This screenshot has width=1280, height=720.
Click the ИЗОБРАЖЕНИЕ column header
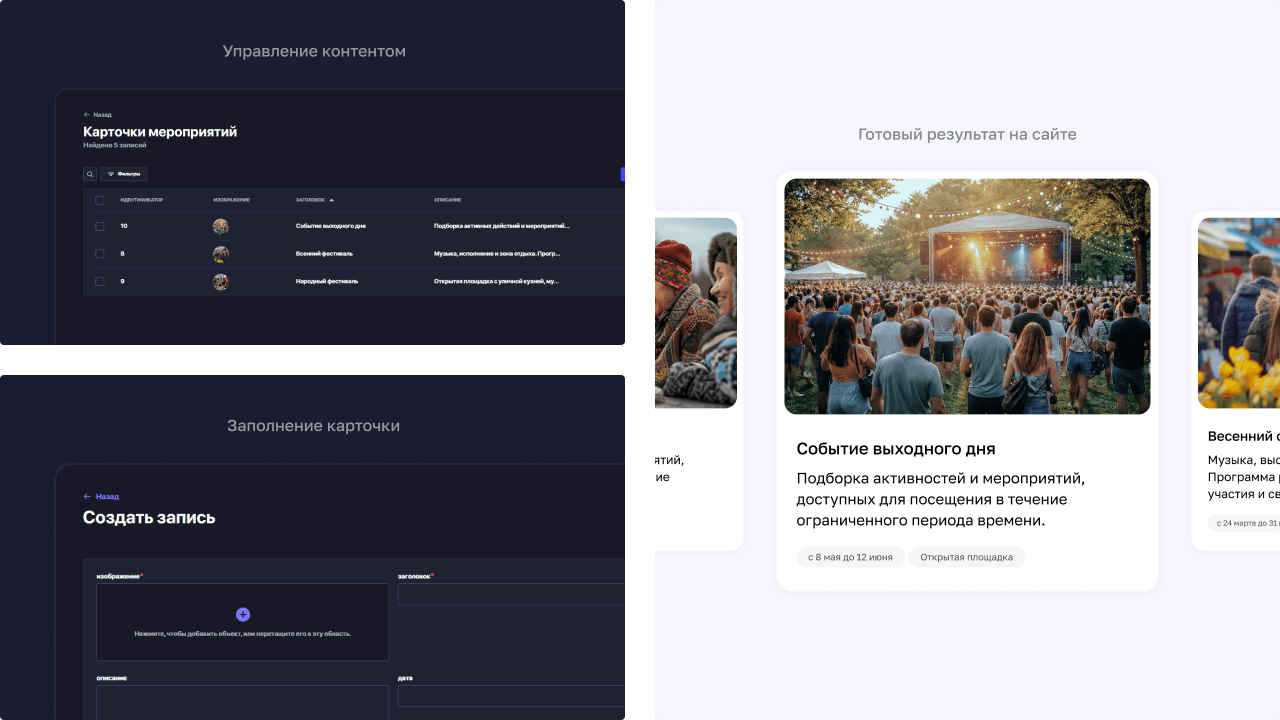[x=232, y=200]
